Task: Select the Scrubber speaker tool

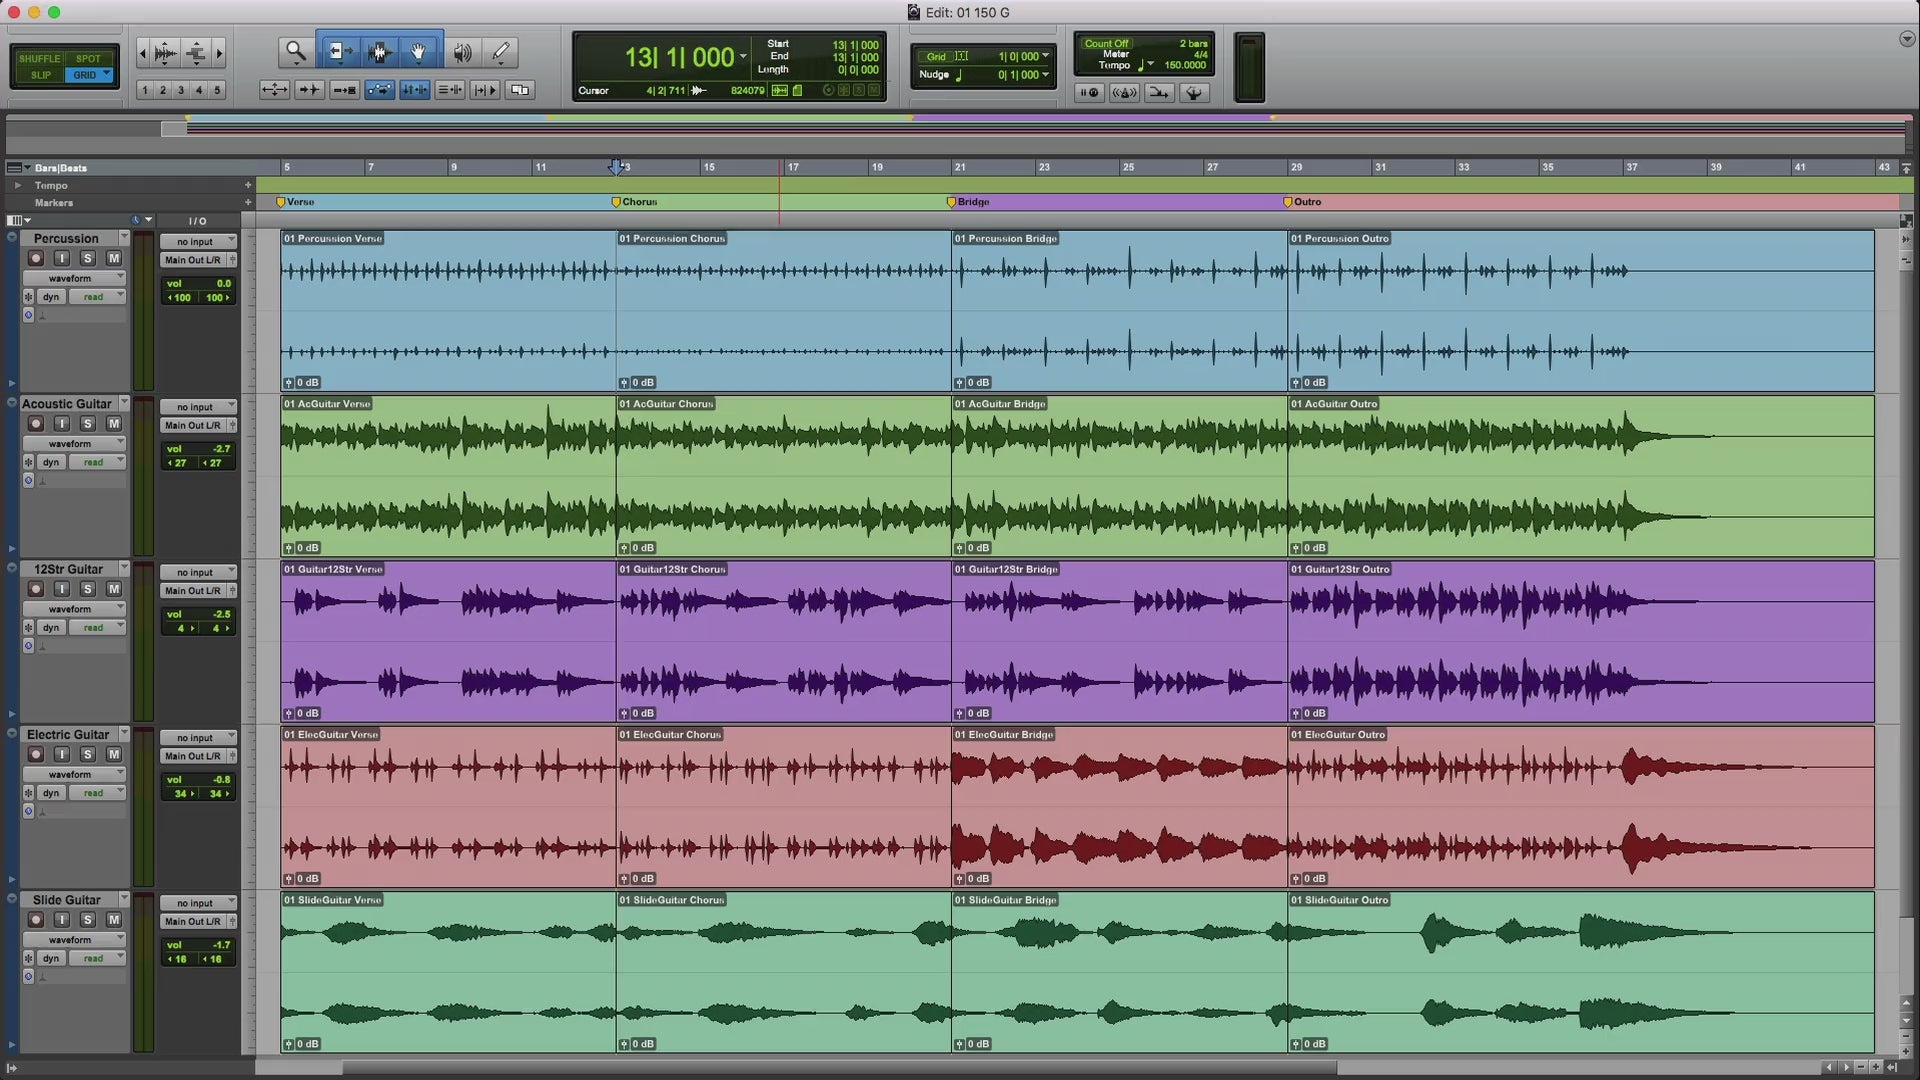Action: tap(461, 51)
